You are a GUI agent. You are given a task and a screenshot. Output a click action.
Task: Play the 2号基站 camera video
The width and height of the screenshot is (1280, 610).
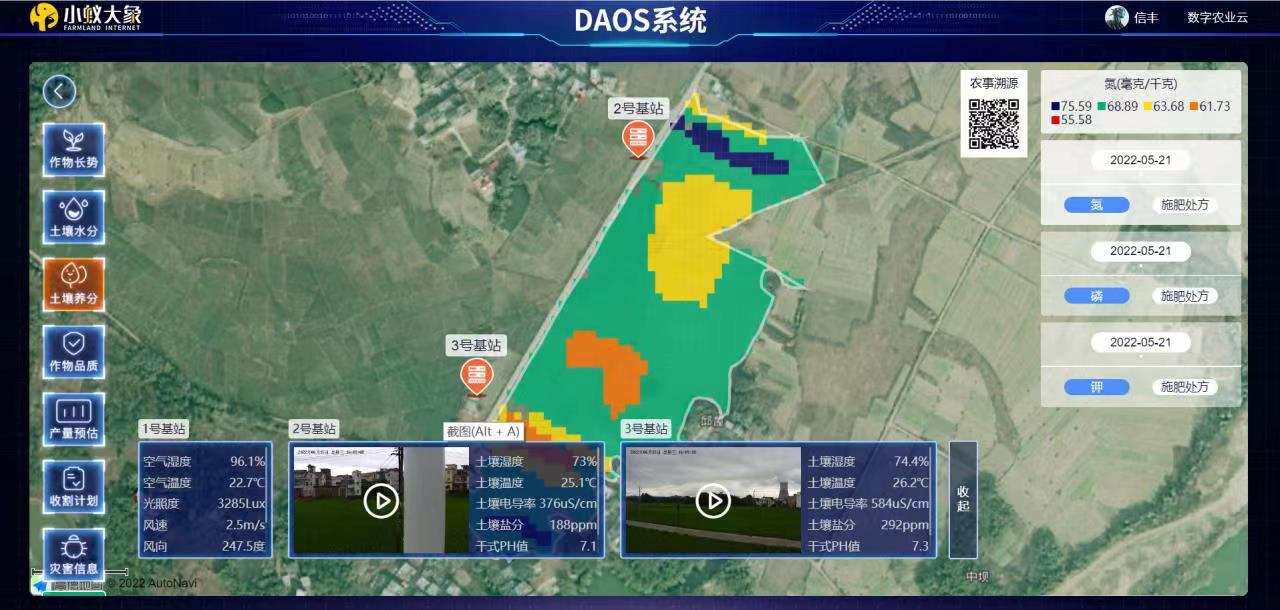(x=381, y=500)
